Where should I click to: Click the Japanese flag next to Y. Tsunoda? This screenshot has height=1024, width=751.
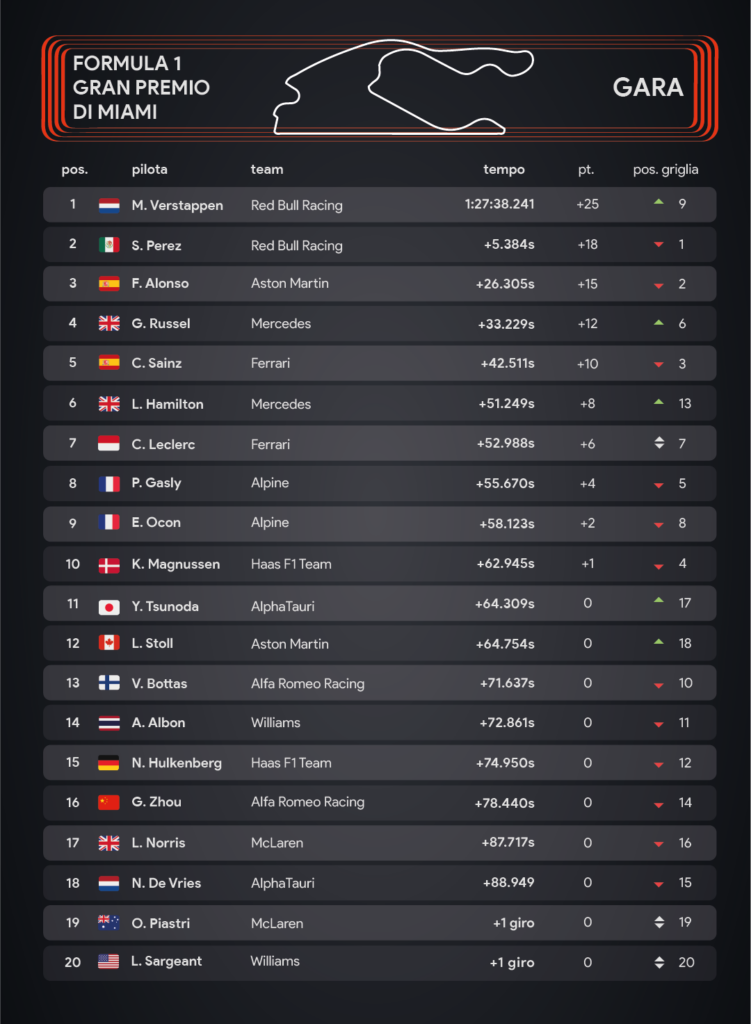coord(108,607)
